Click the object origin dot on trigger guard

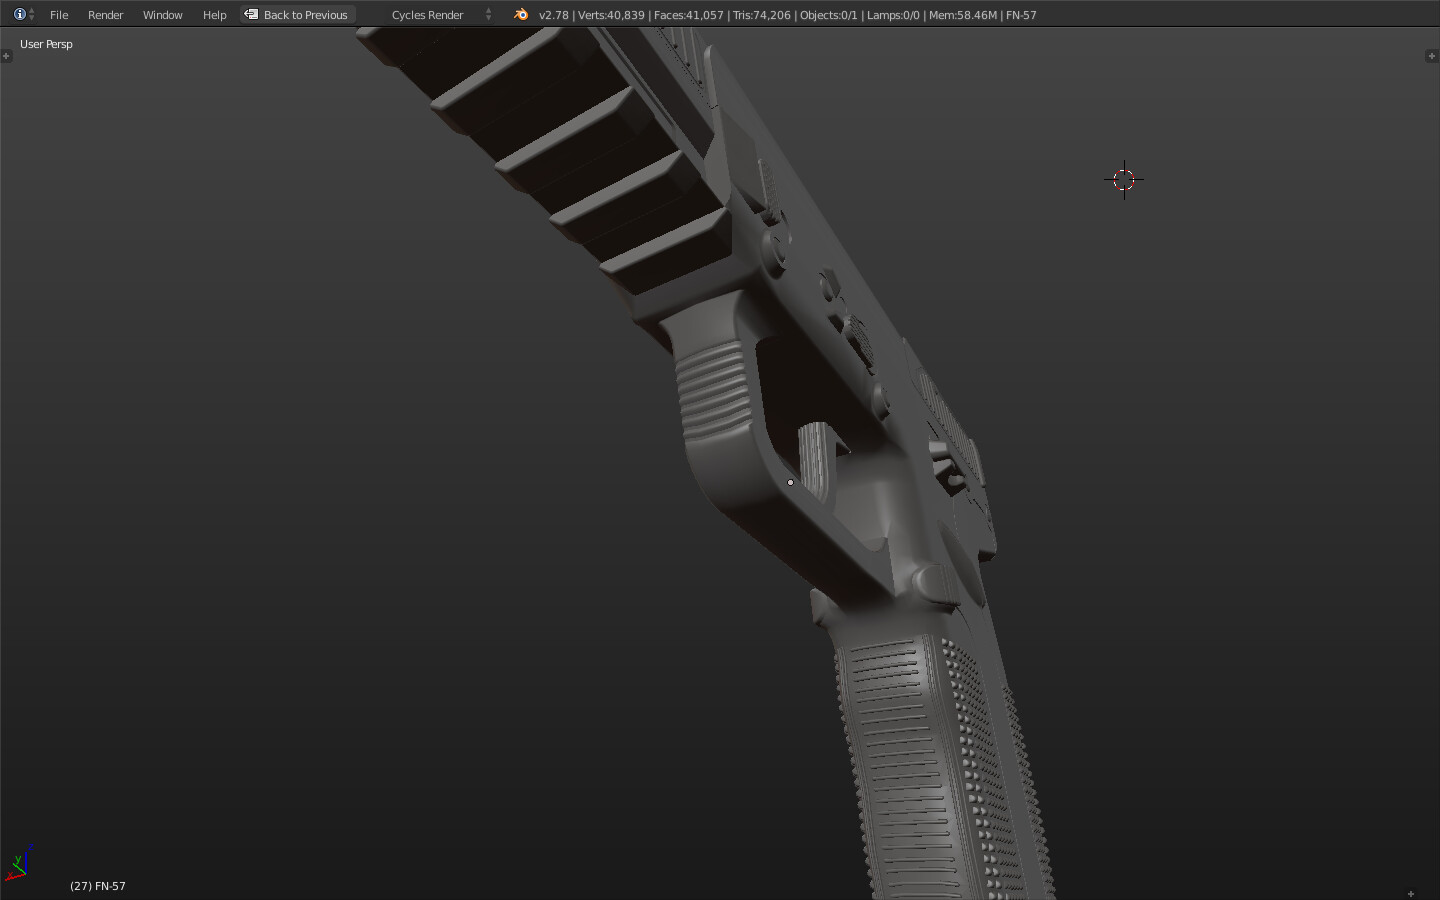[790, 482]
